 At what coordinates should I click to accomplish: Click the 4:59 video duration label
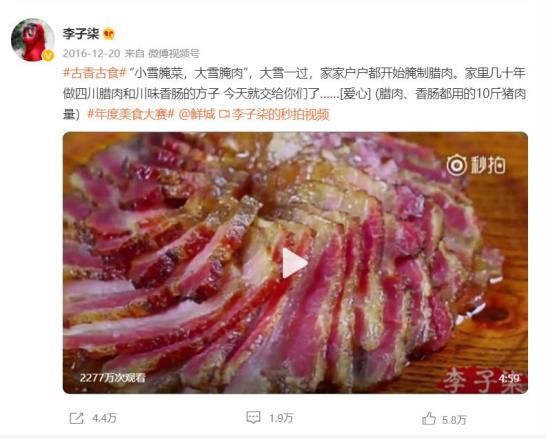[x=509, y=378]
